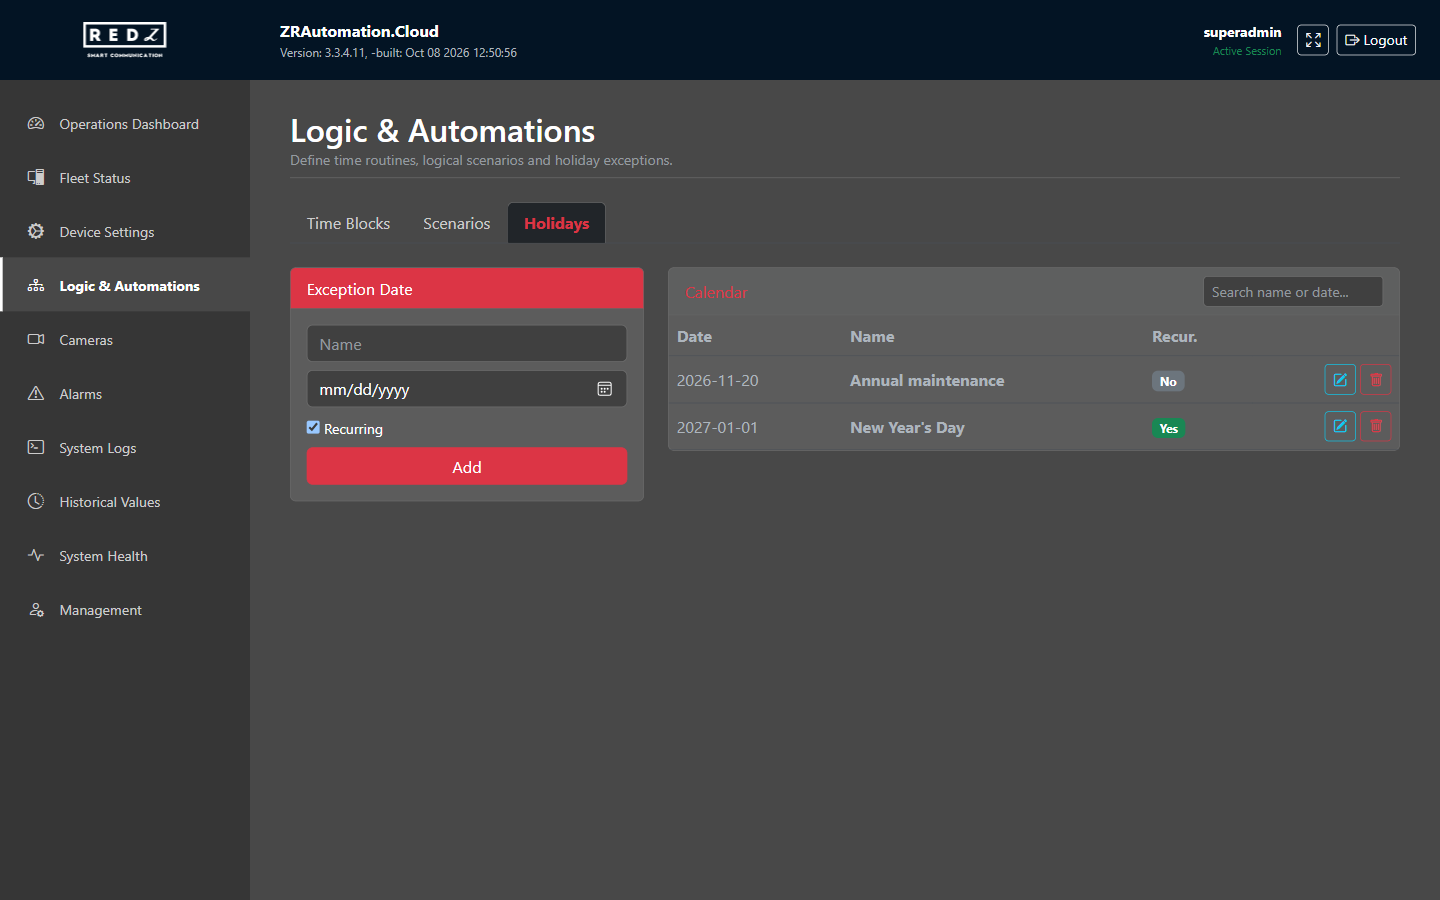1440x900 pixels.
Task: Click the System Health pulse icon
Action: (36, 556)
